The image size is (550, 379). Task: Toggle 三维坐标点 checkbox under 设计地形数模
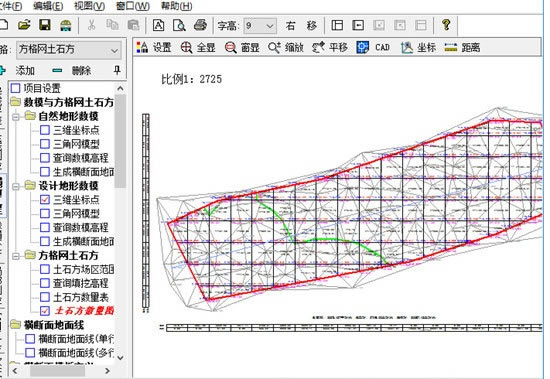(45, 200)
